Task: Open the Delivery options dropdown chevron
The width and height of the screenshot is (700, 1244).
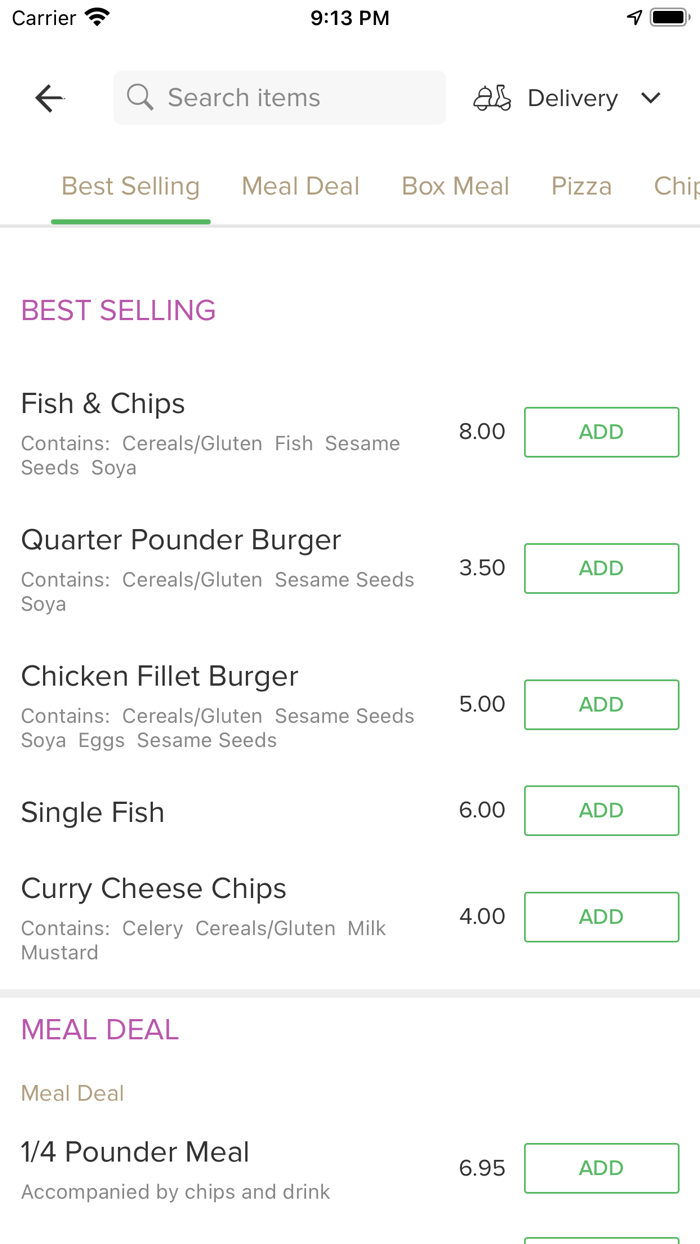Action: tap(650, 98)
